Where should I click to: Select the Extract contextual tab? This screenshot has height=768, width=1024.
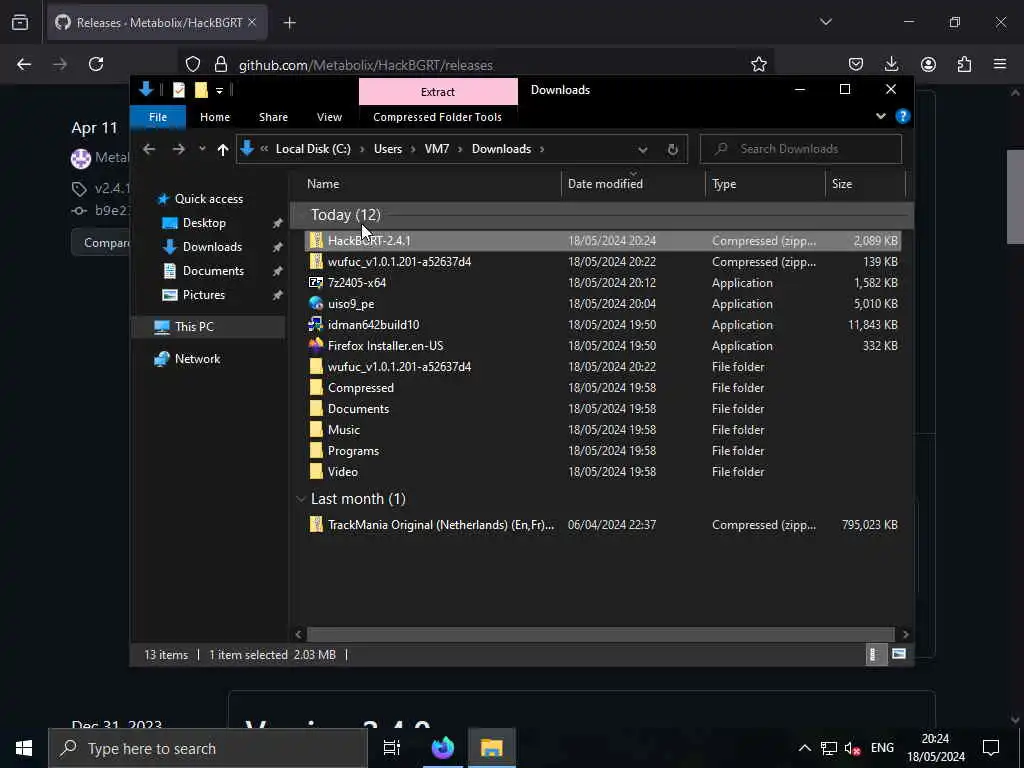(x=438, y=91)
